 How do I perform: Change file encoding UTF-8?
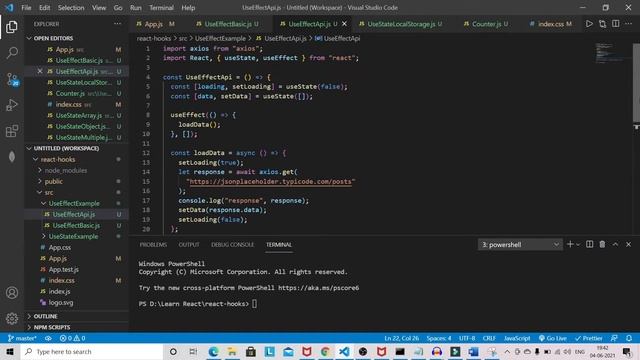coord(467,338)
